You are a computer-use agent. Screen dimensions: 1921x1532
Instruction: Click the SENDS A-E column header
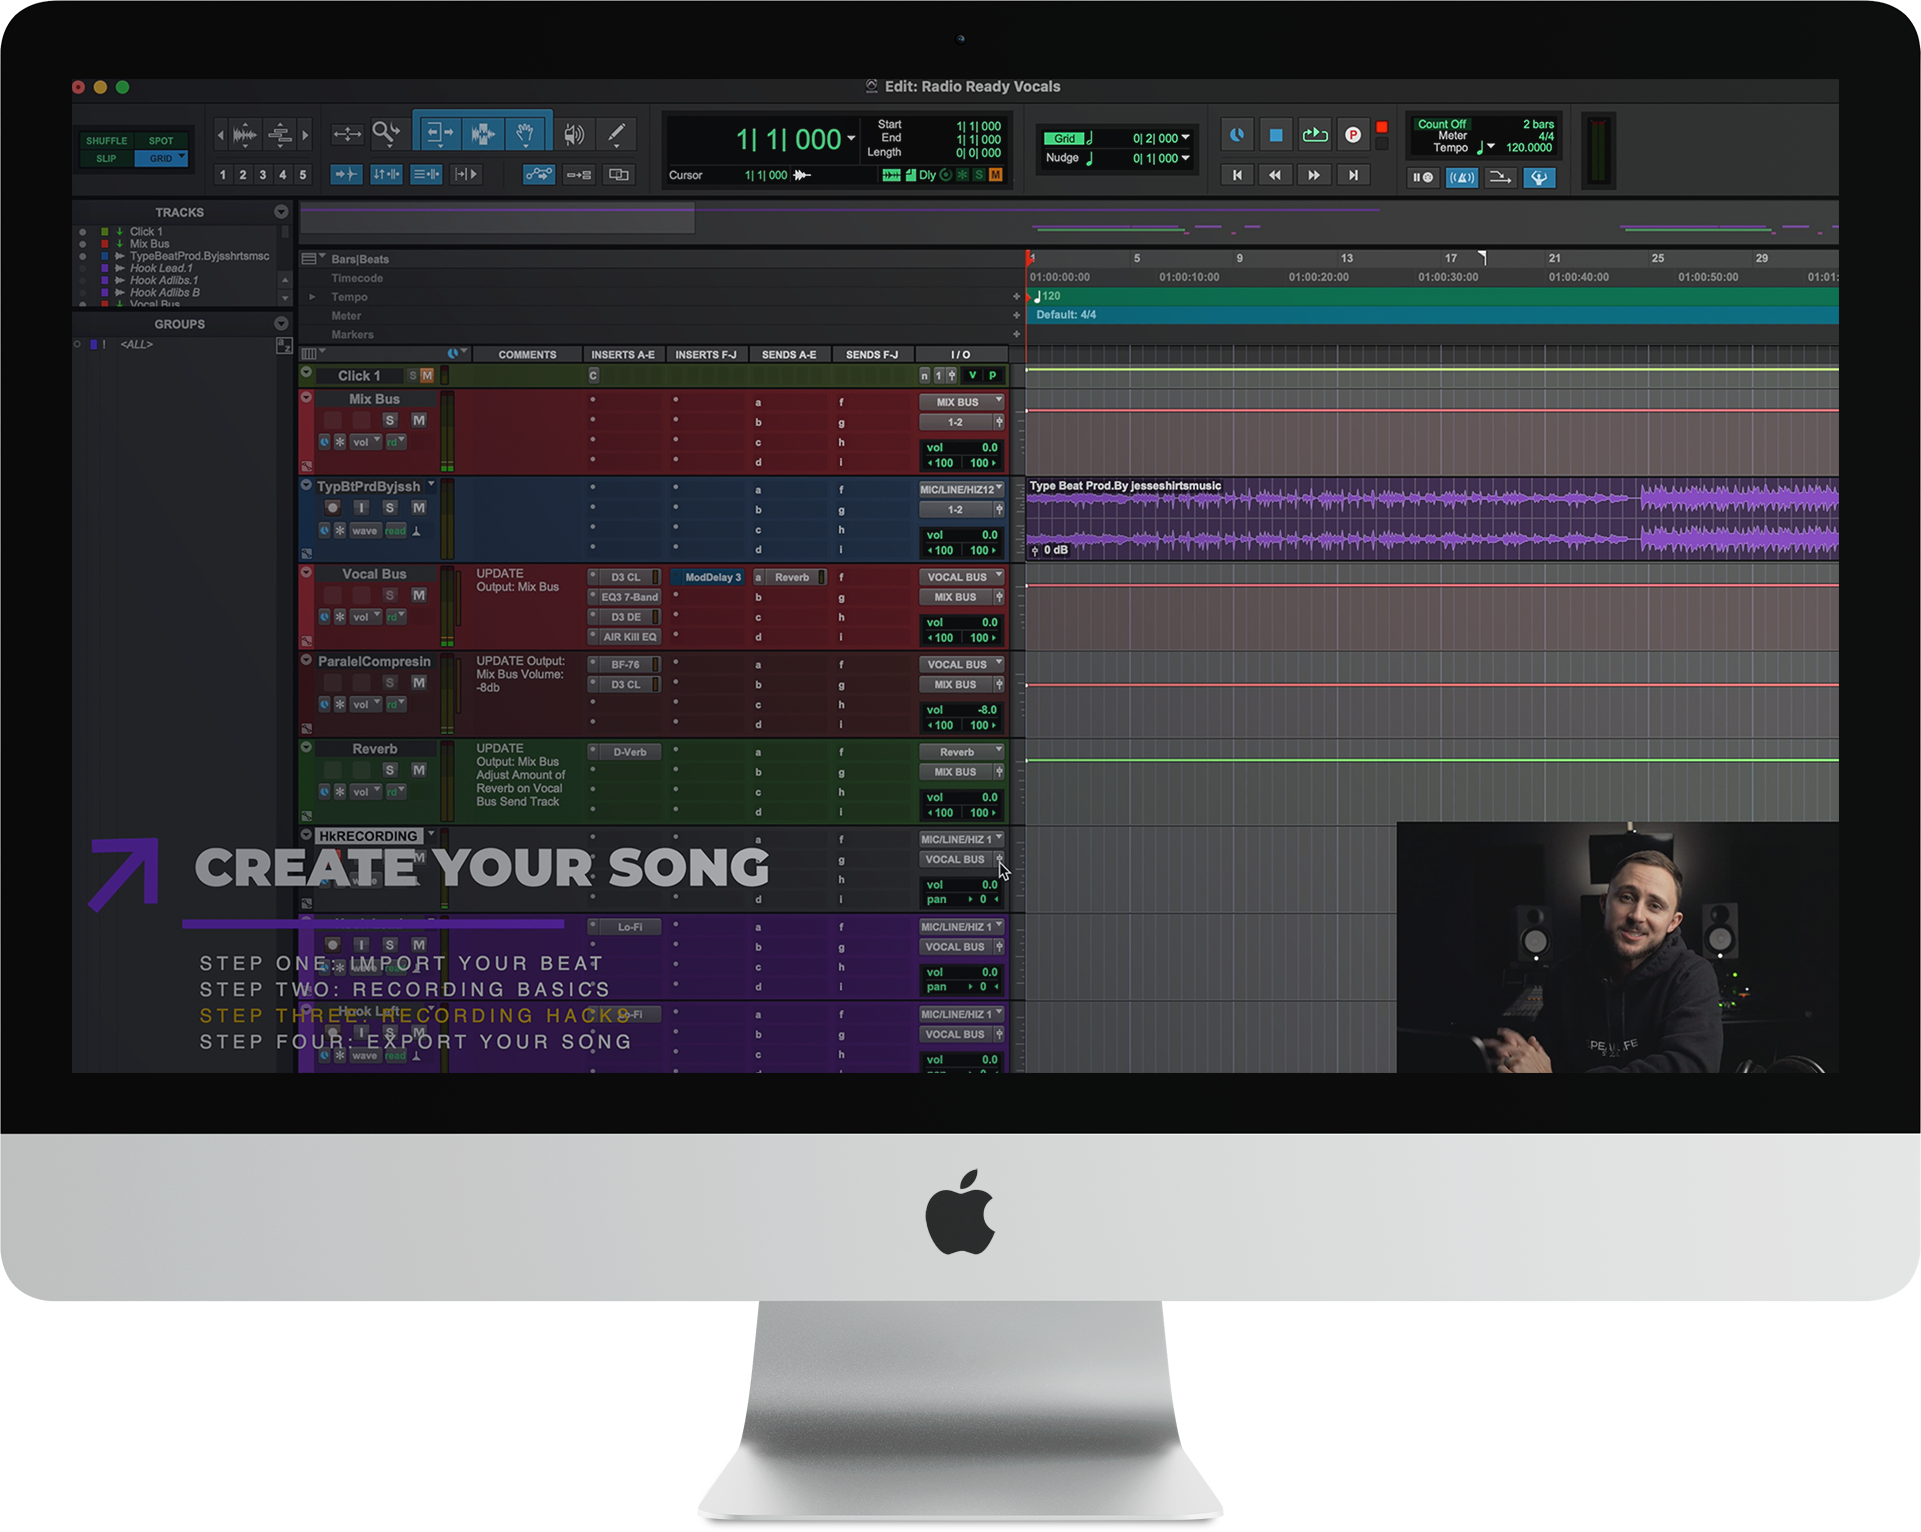click(789, 355)
